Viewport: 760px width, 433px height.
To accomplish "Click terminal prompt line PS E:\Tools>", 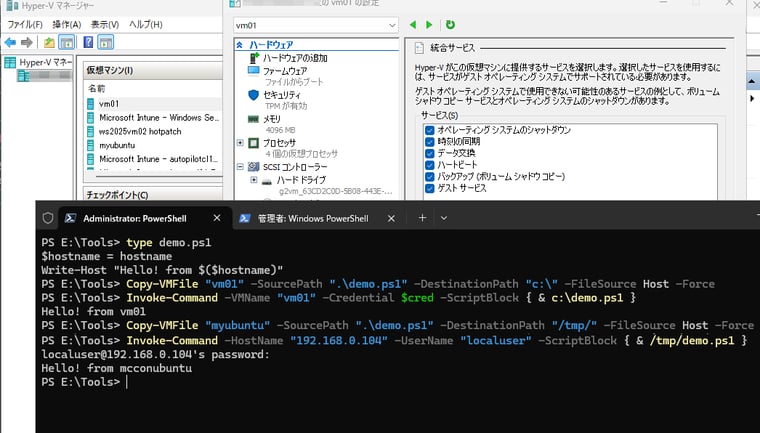I will pos(80,382).
